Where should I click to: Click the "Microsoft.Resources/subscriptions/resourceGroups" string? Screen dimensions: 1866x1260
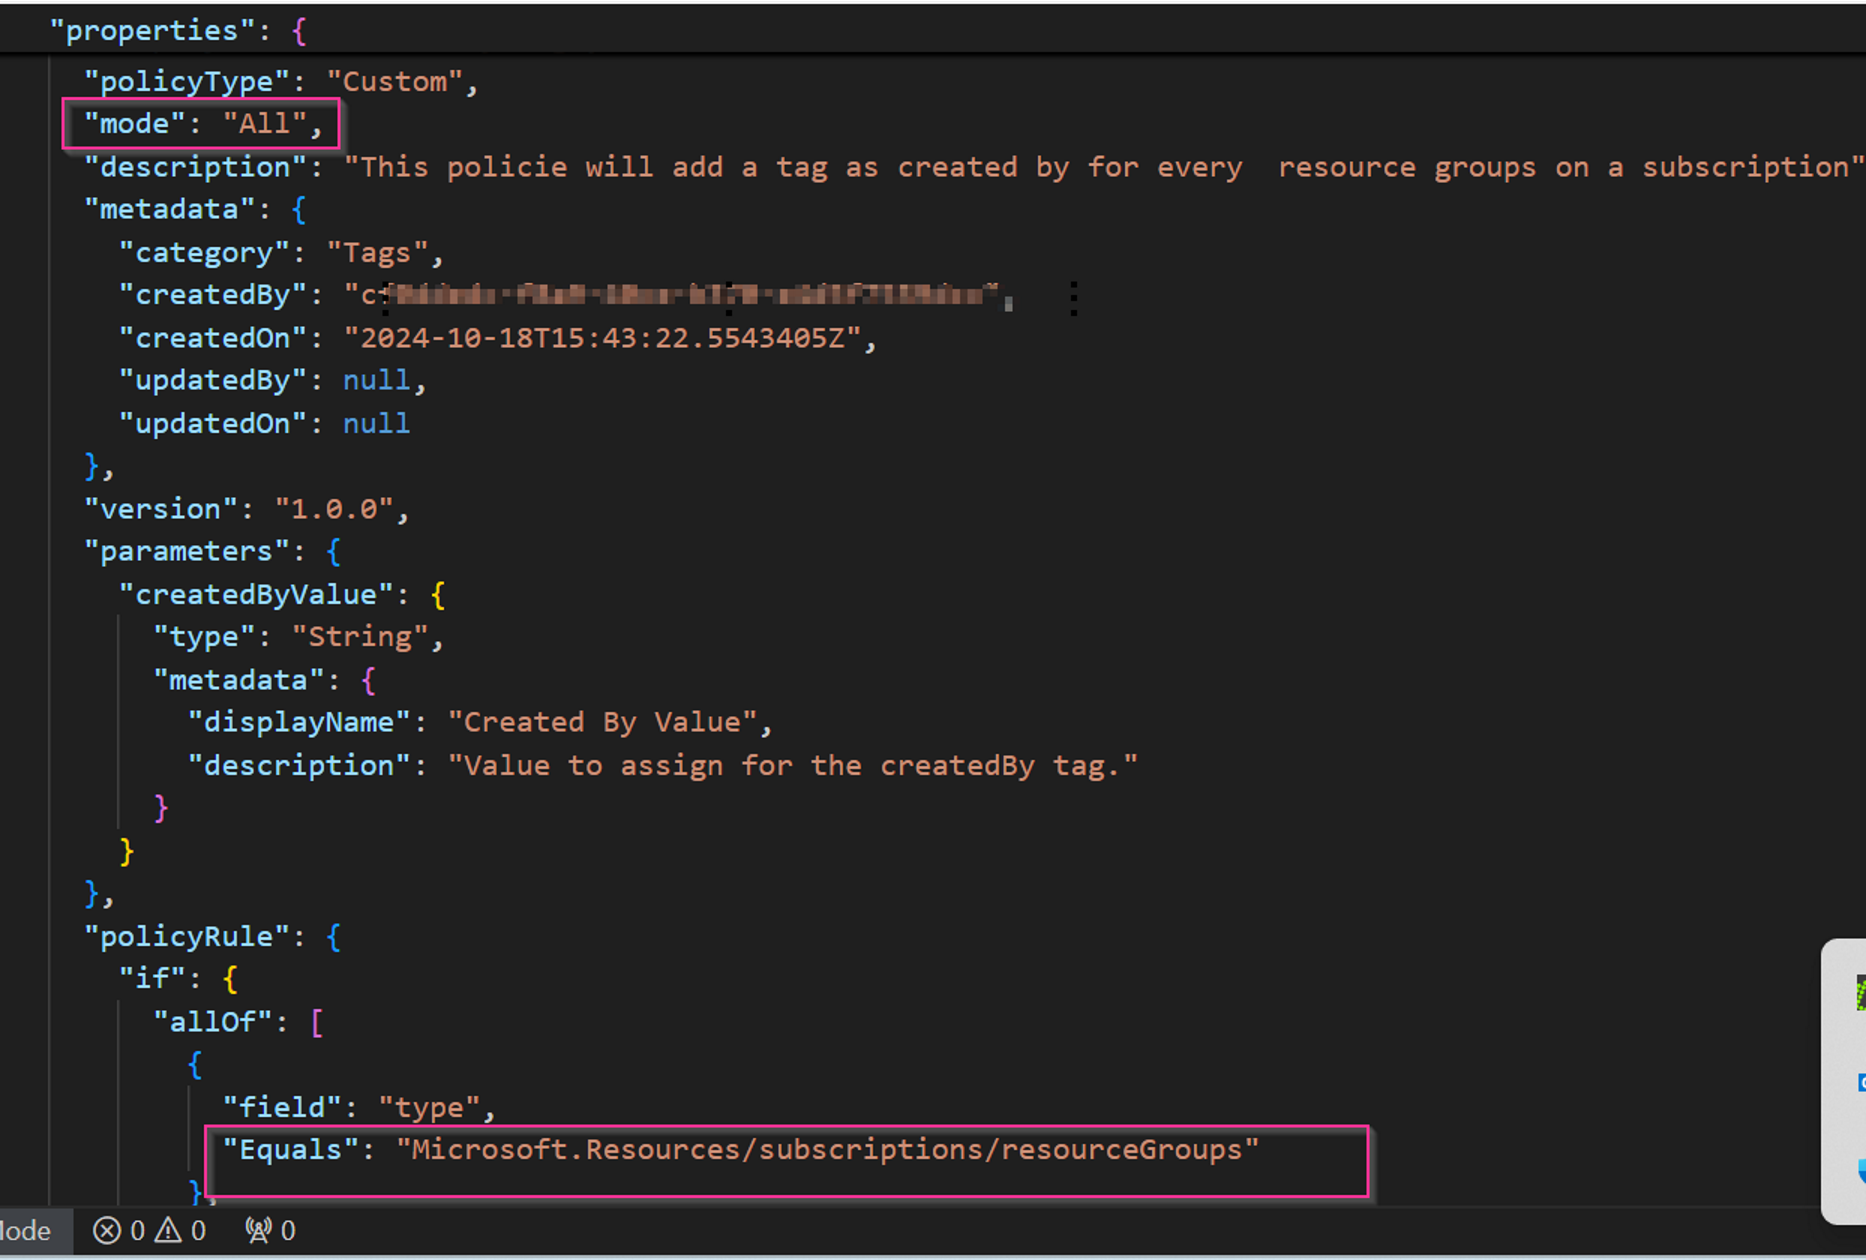(x=828, y=1149)
